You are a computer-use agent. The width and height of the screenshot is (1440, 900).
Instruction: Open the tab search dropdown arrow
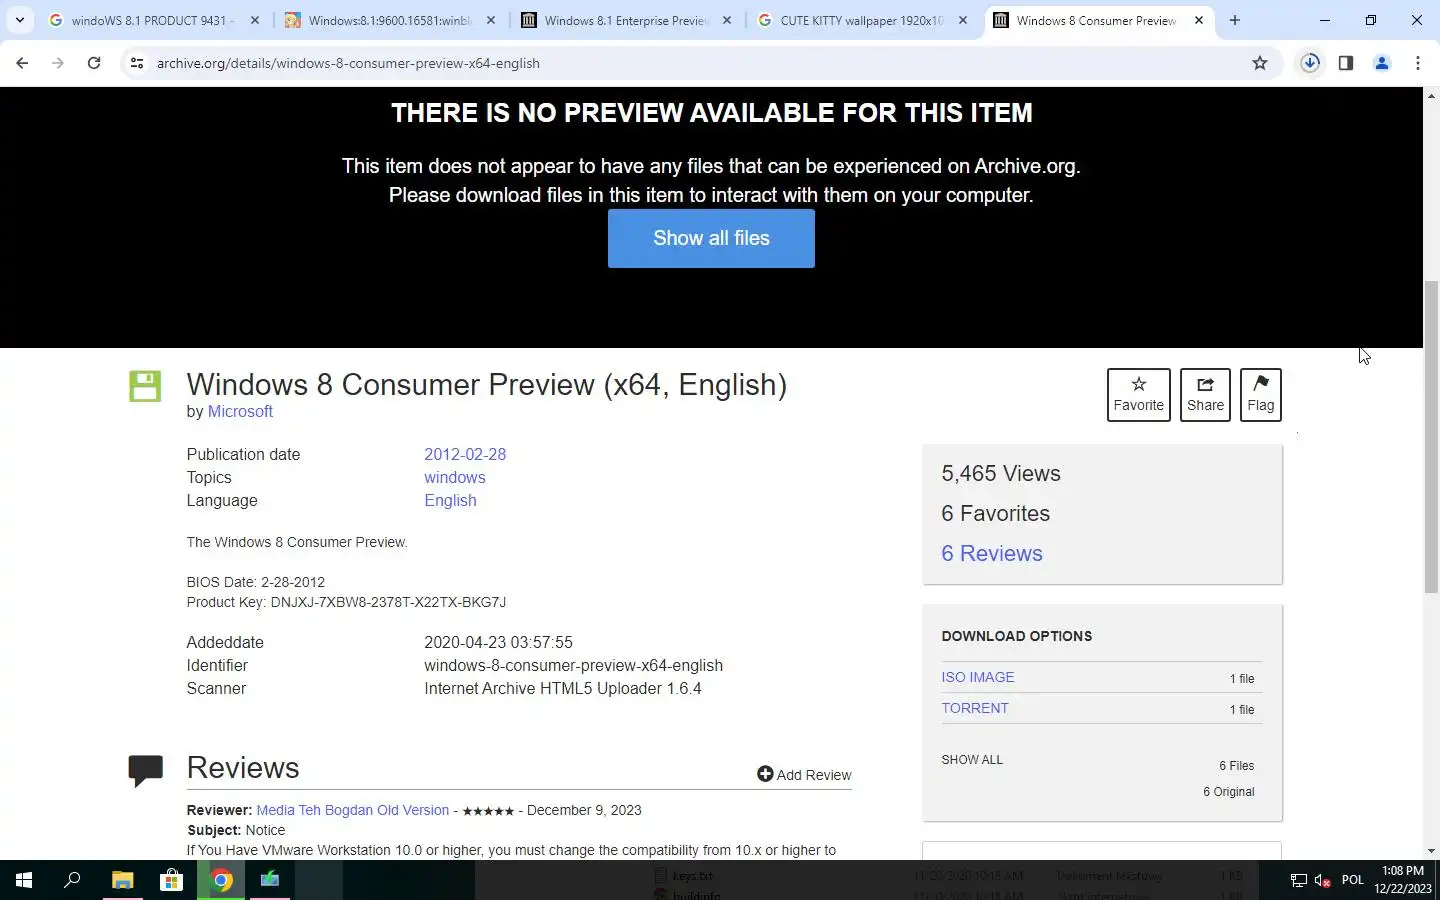pyautogui.click(x=19, y=20)
